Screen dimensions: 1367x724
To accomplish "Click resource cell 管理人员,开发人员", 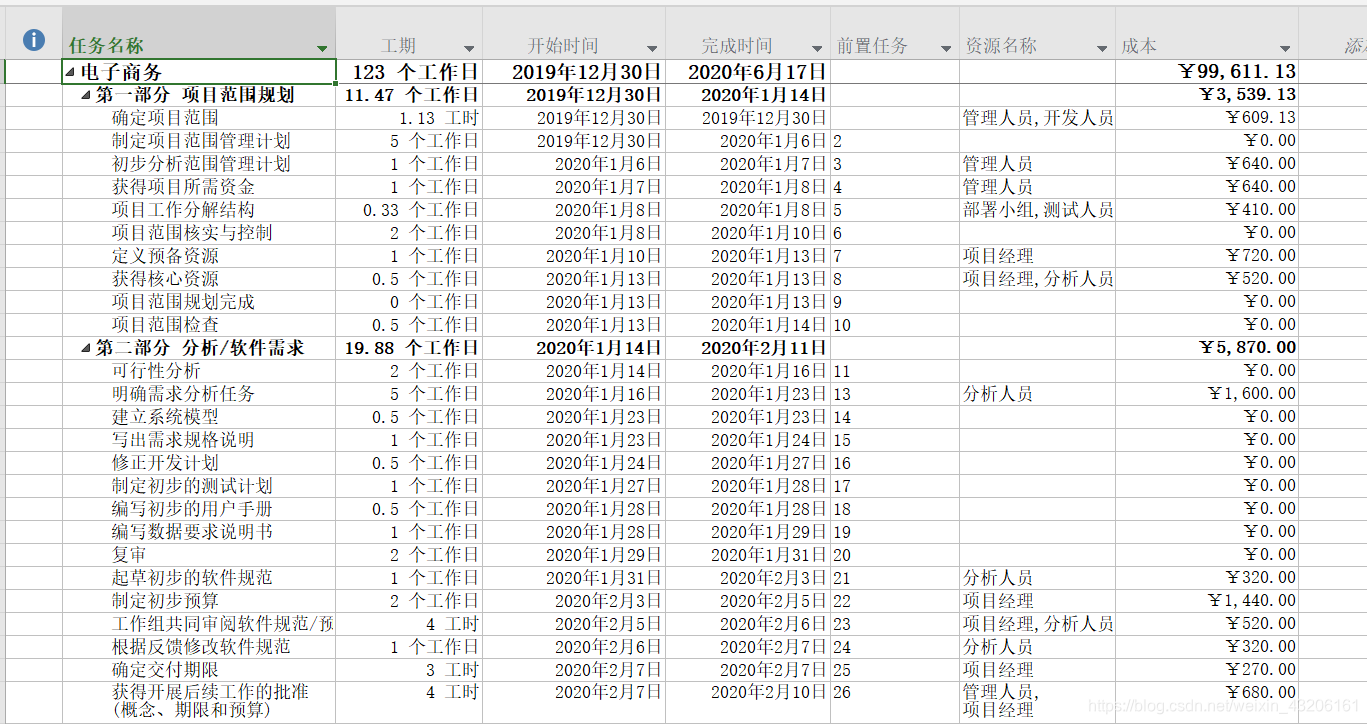I will 1038,118.
